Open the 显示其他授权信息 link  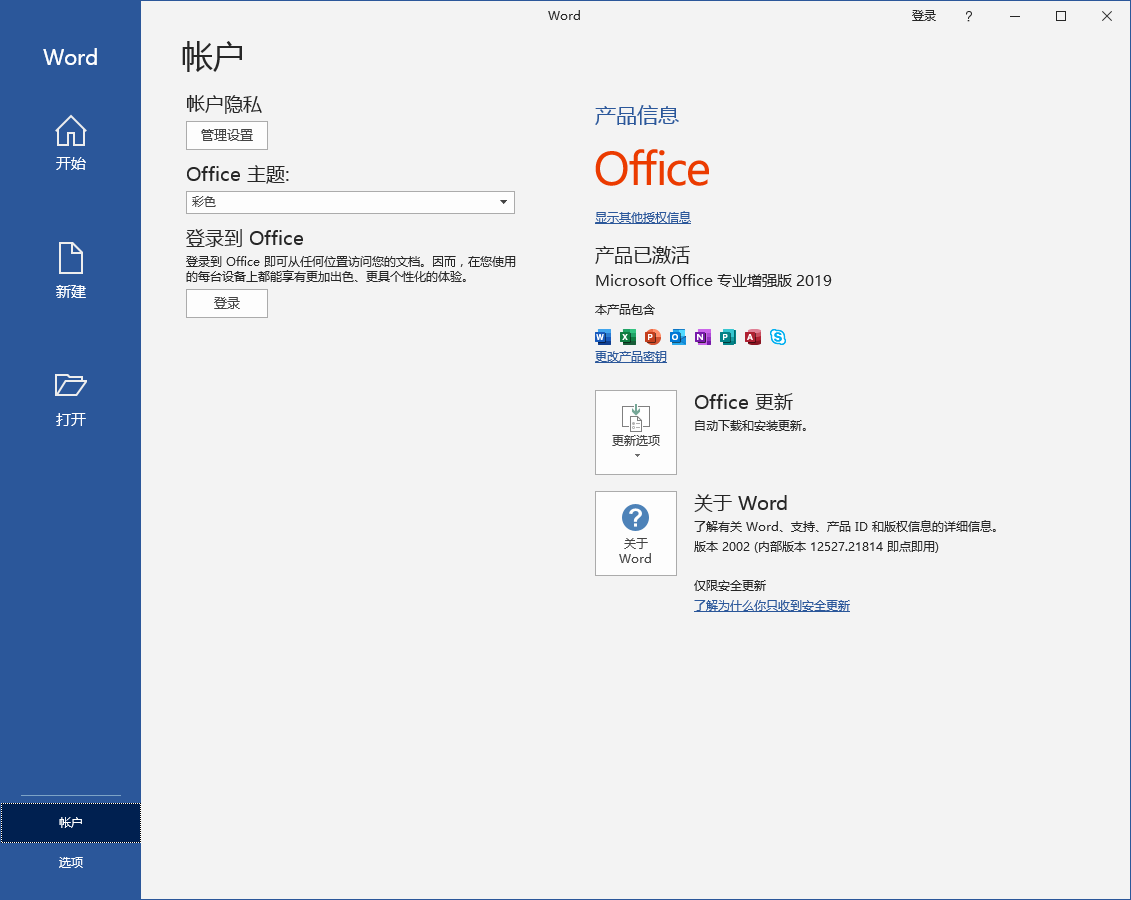click(643, 217)
